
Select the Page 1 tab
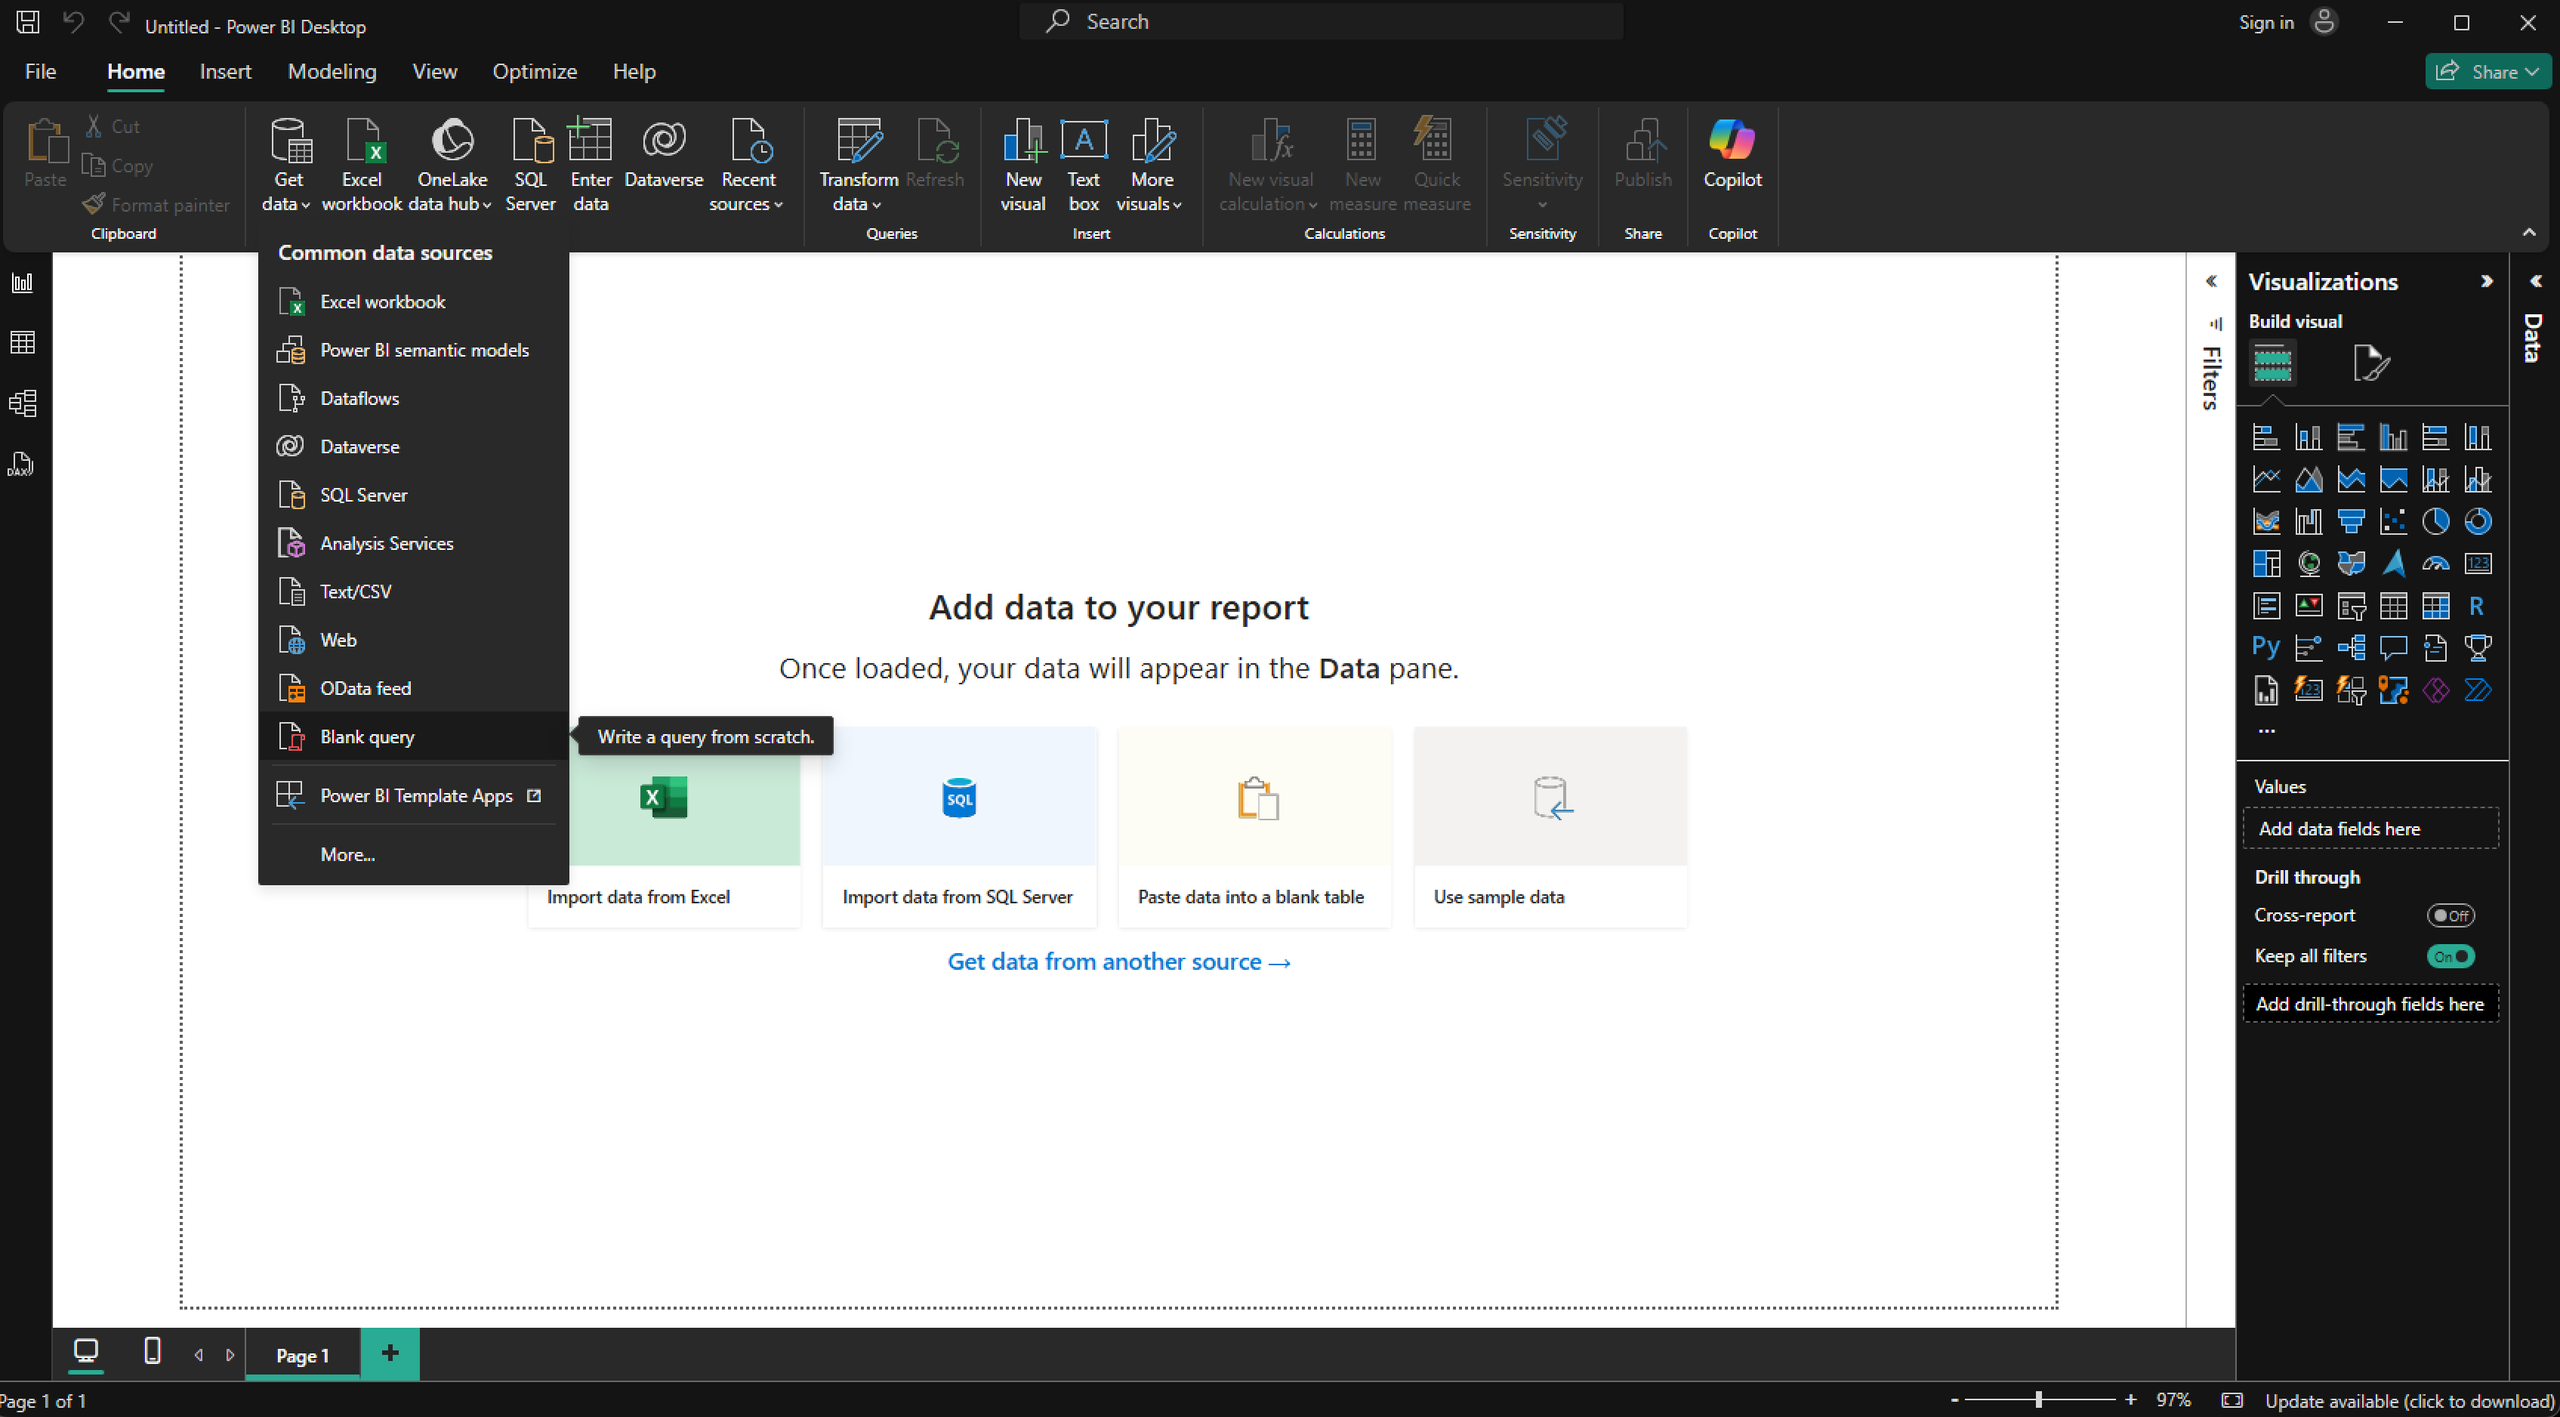[302, 1355]
